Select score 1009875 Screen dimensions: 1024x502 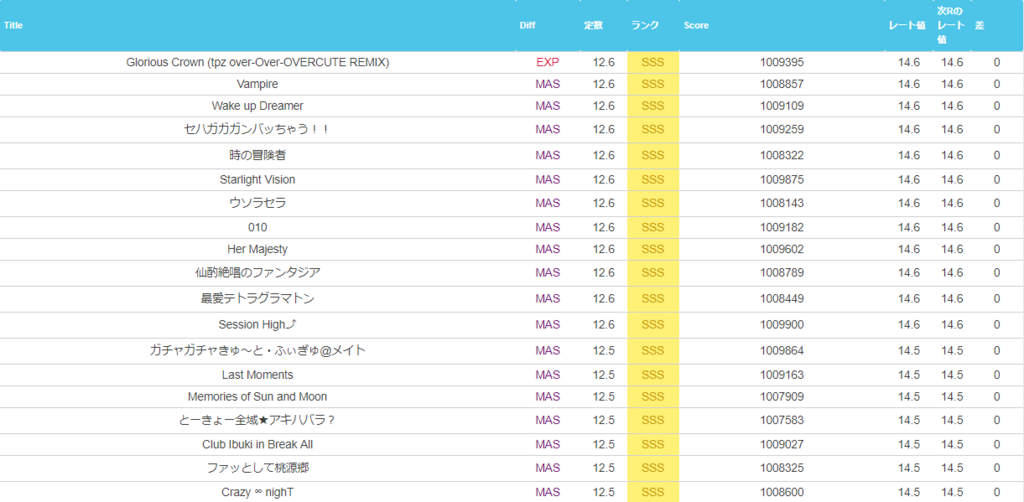tap(782, 180)
